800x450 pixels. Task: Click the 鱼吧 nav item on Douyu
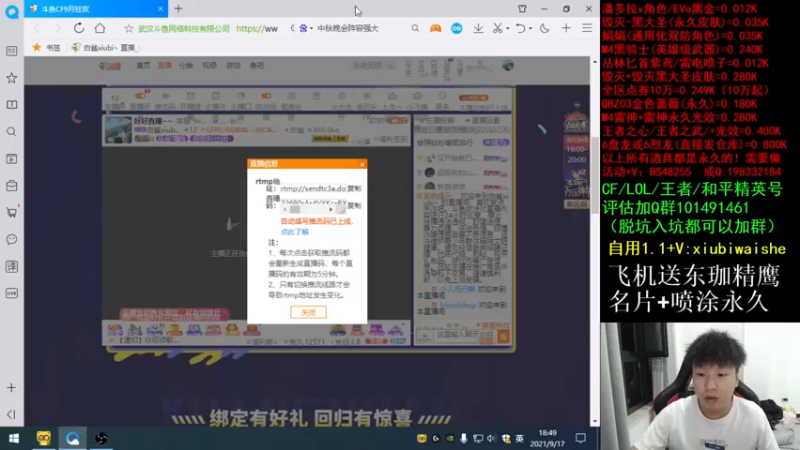tap(257, 65)
